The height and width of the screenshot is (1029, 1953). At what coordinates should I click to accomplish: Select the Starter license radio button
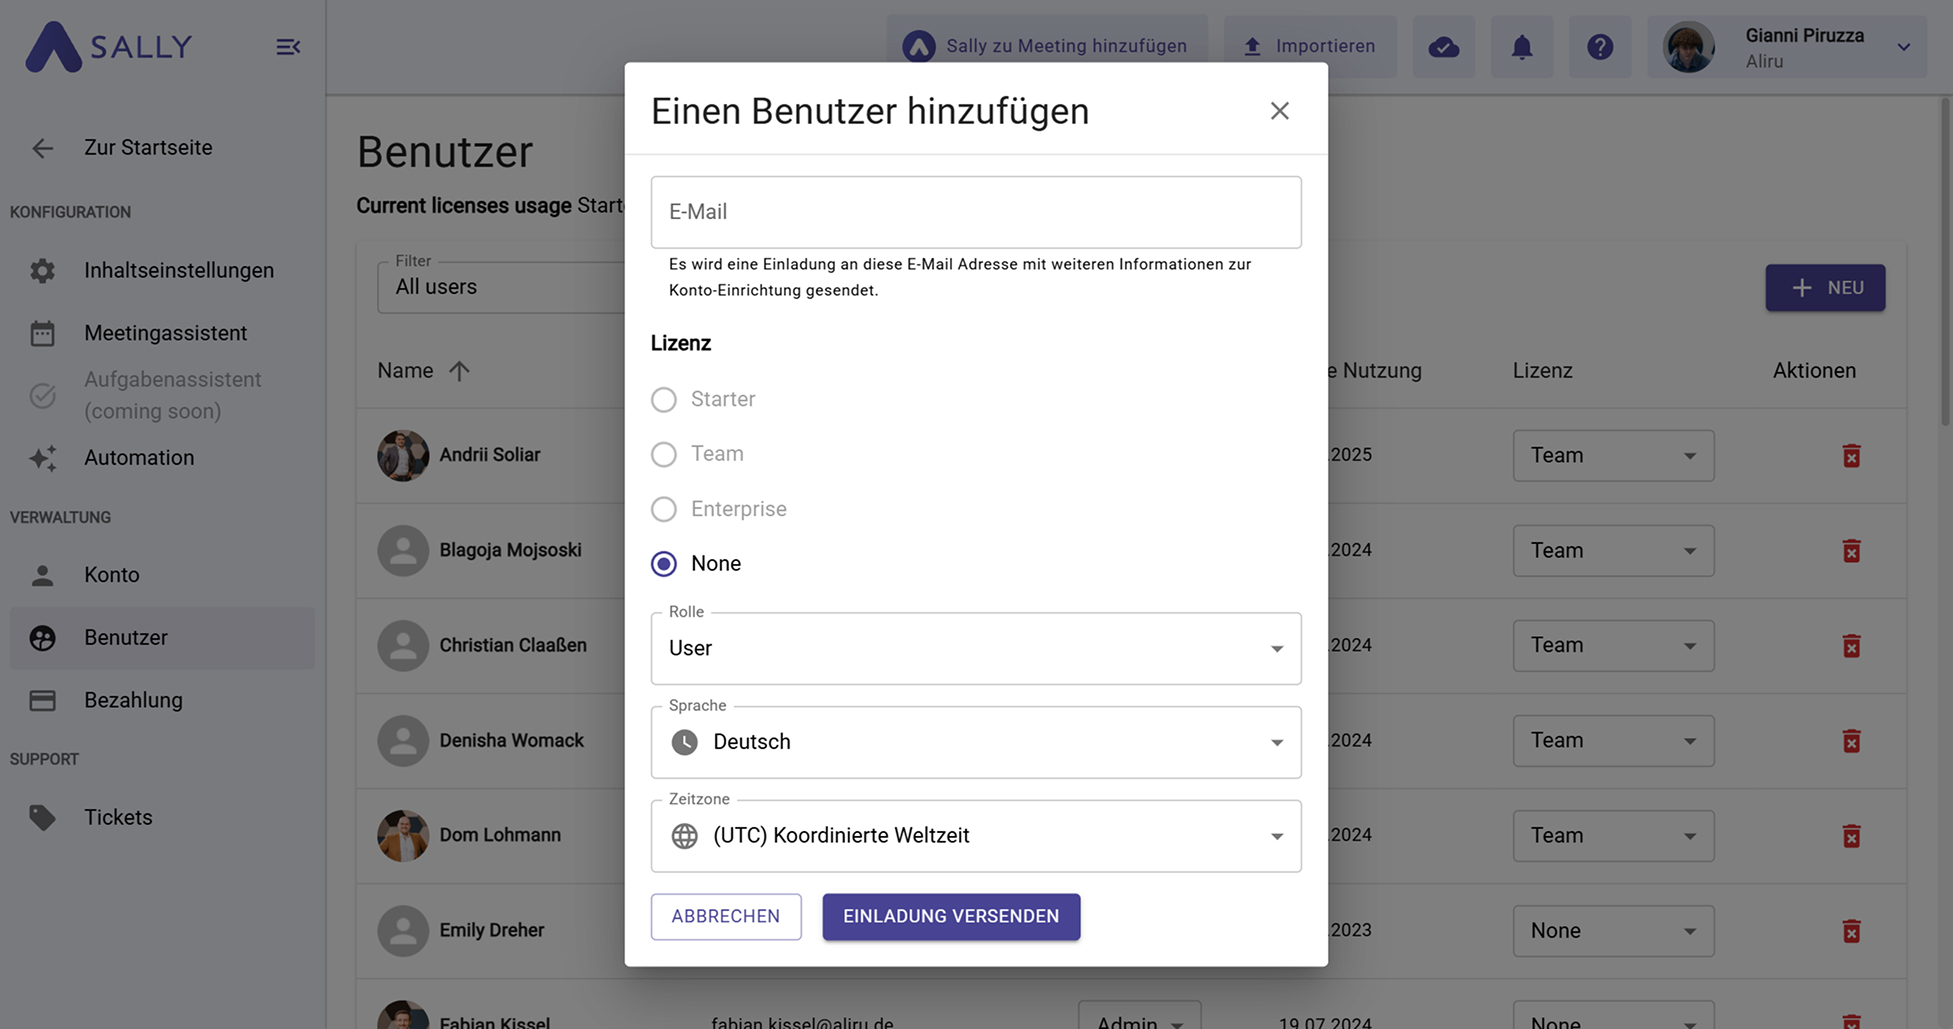click(x=664, y=400)
